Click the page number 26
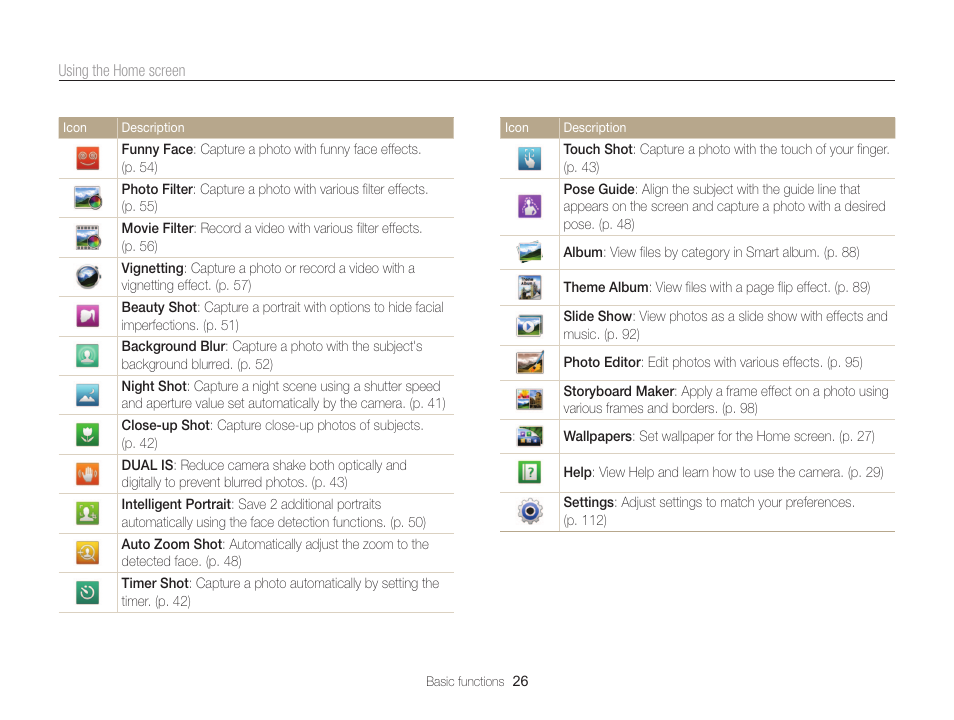954x720 pixels. (x=520, y=681)
